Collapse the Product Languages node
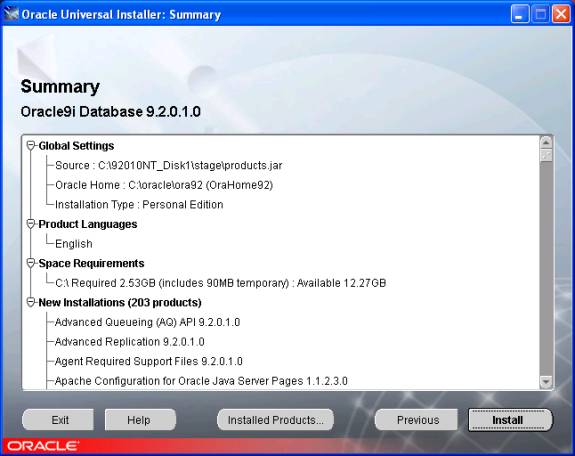Screen dimensions: 575x456 pyautogui.click(x=31, y=224)
